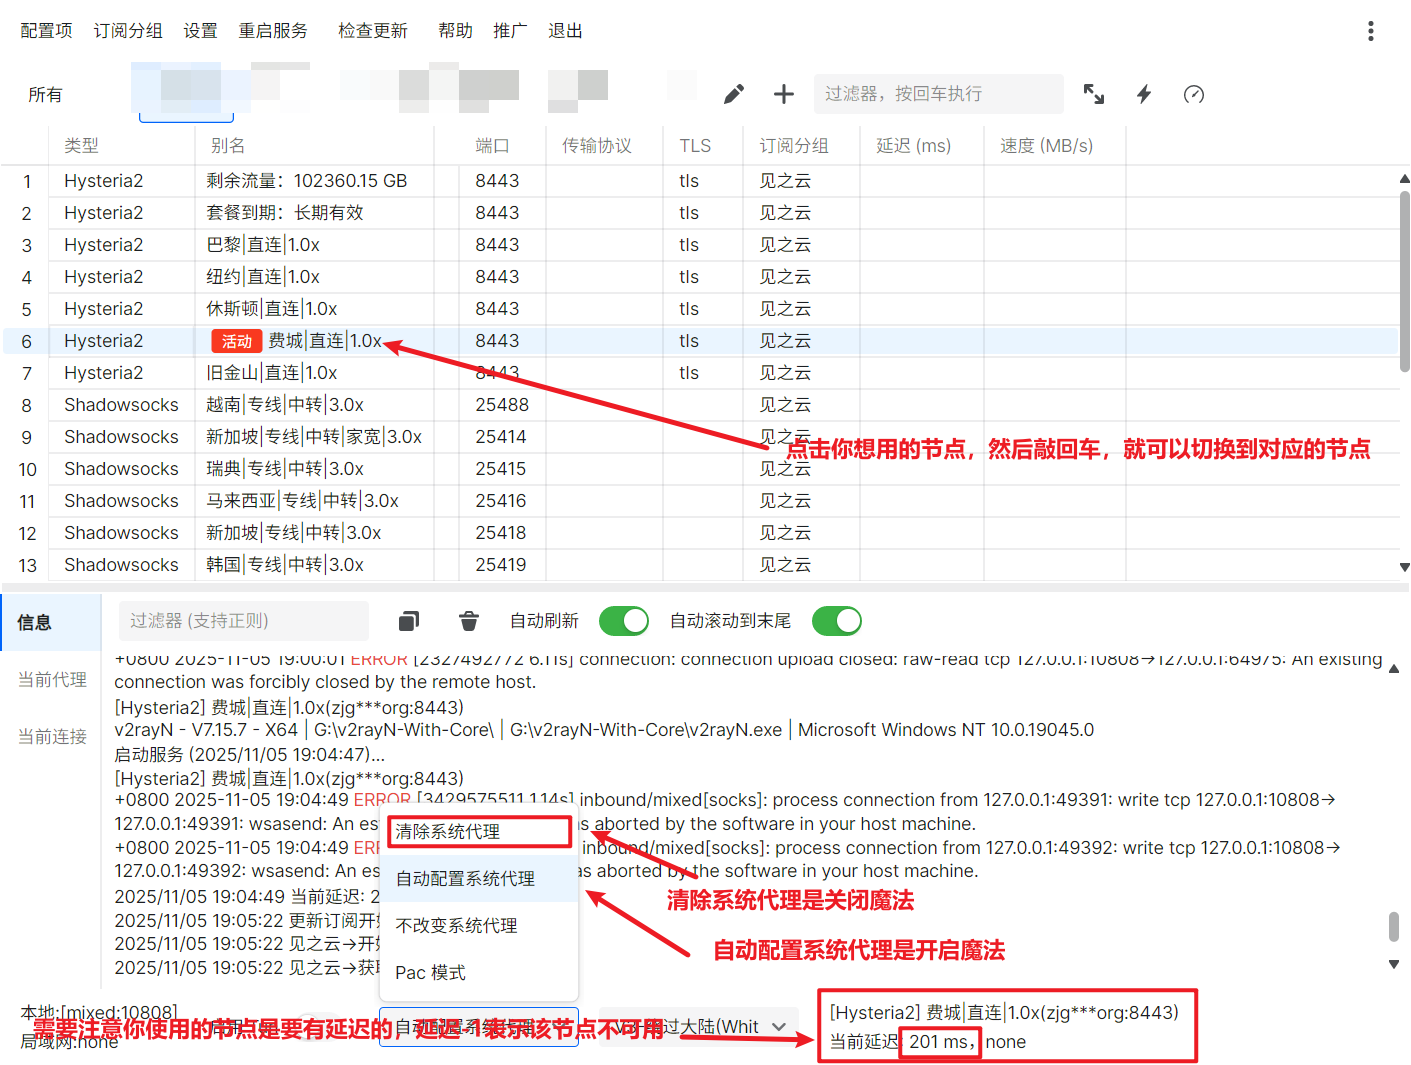Clear the log with the trash icon
The width and height of the screenshot is (1411, 1065).
click(x=468, y=621)
